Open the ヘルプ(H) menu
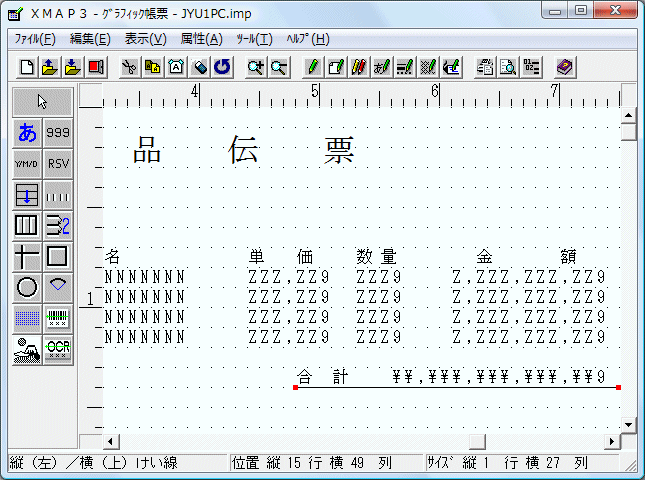 308,39
